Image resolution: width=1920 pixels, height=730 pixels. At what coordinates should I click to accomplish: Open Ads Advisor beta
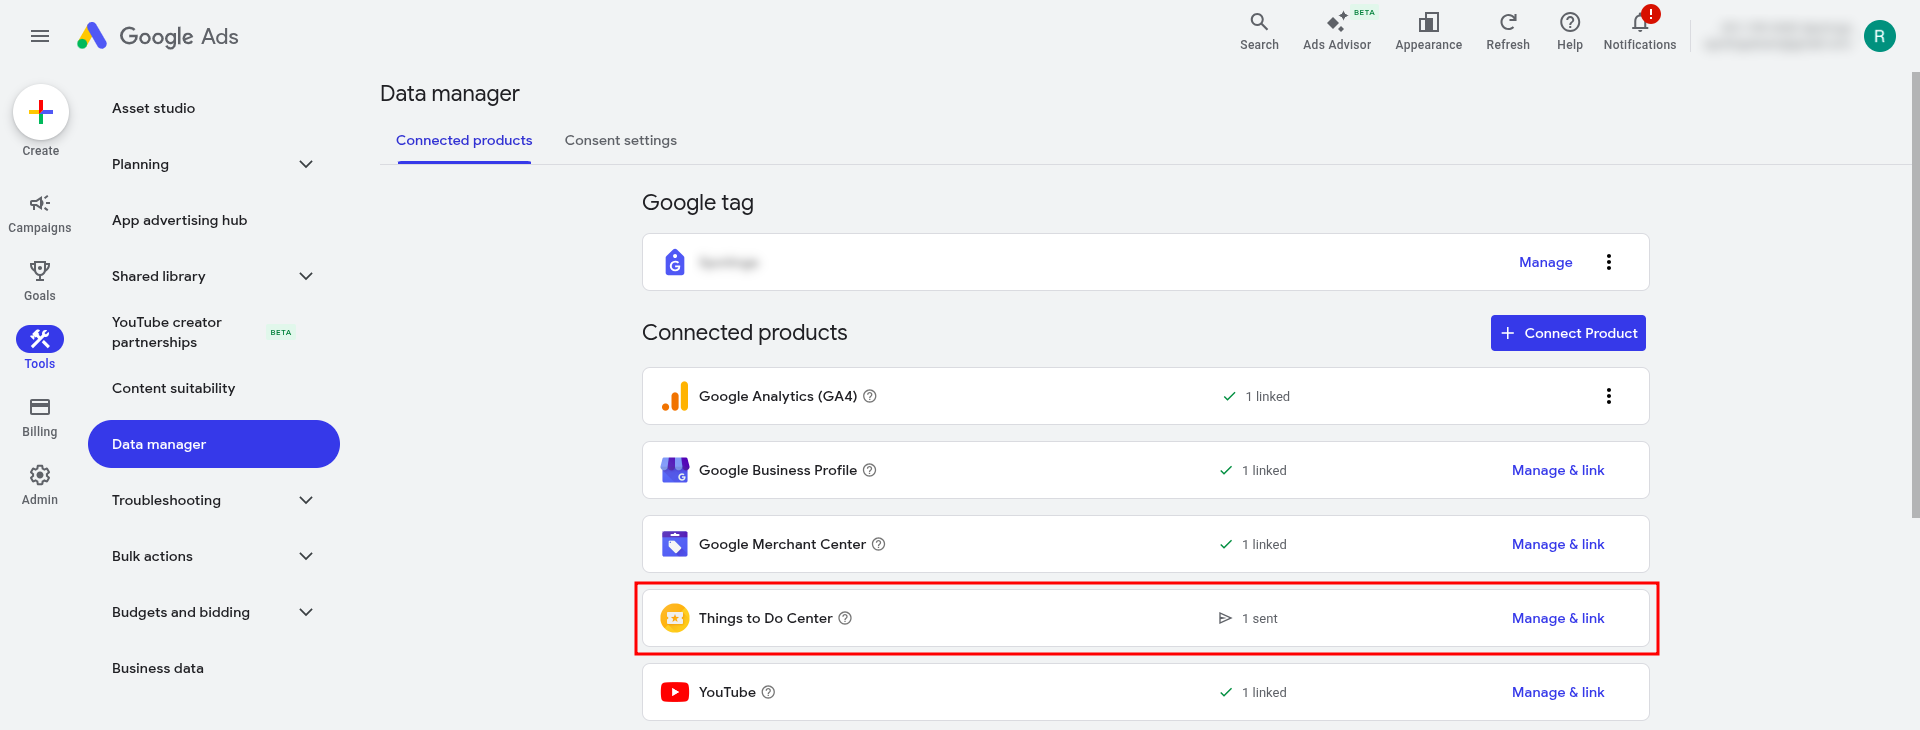pyautogui.click(x=1337, y=31)
